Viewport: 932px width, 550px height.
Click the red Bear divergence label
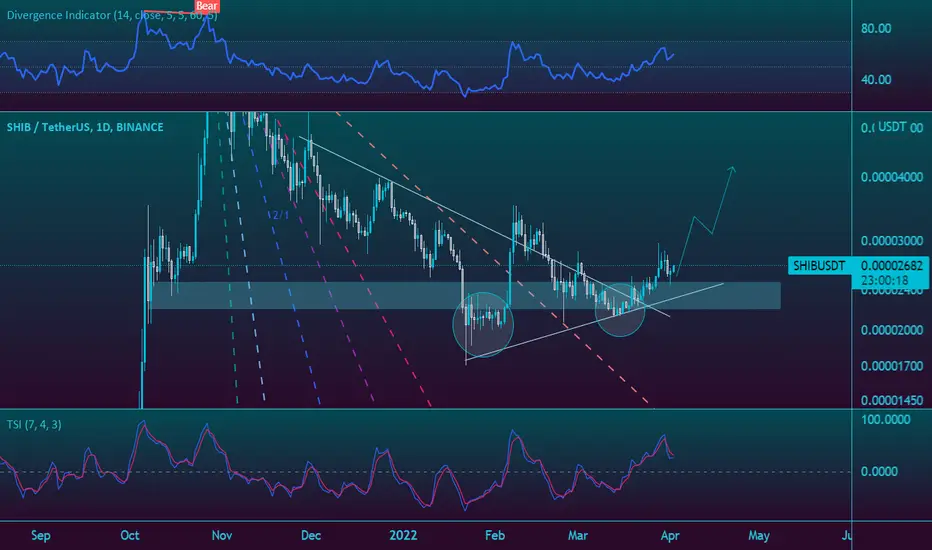tap(206, 6)
